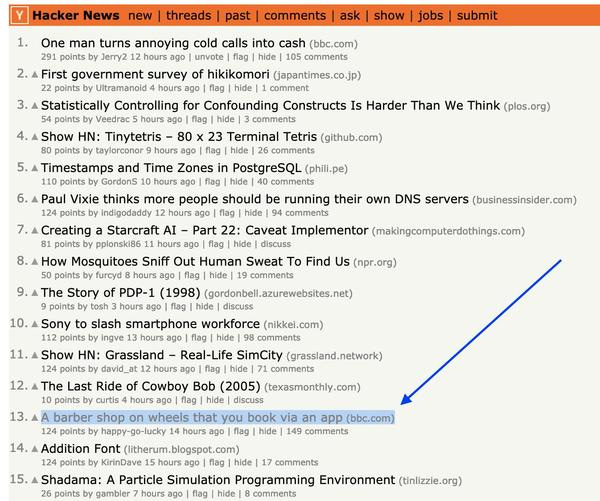Open the ask section

pos(349,16)
